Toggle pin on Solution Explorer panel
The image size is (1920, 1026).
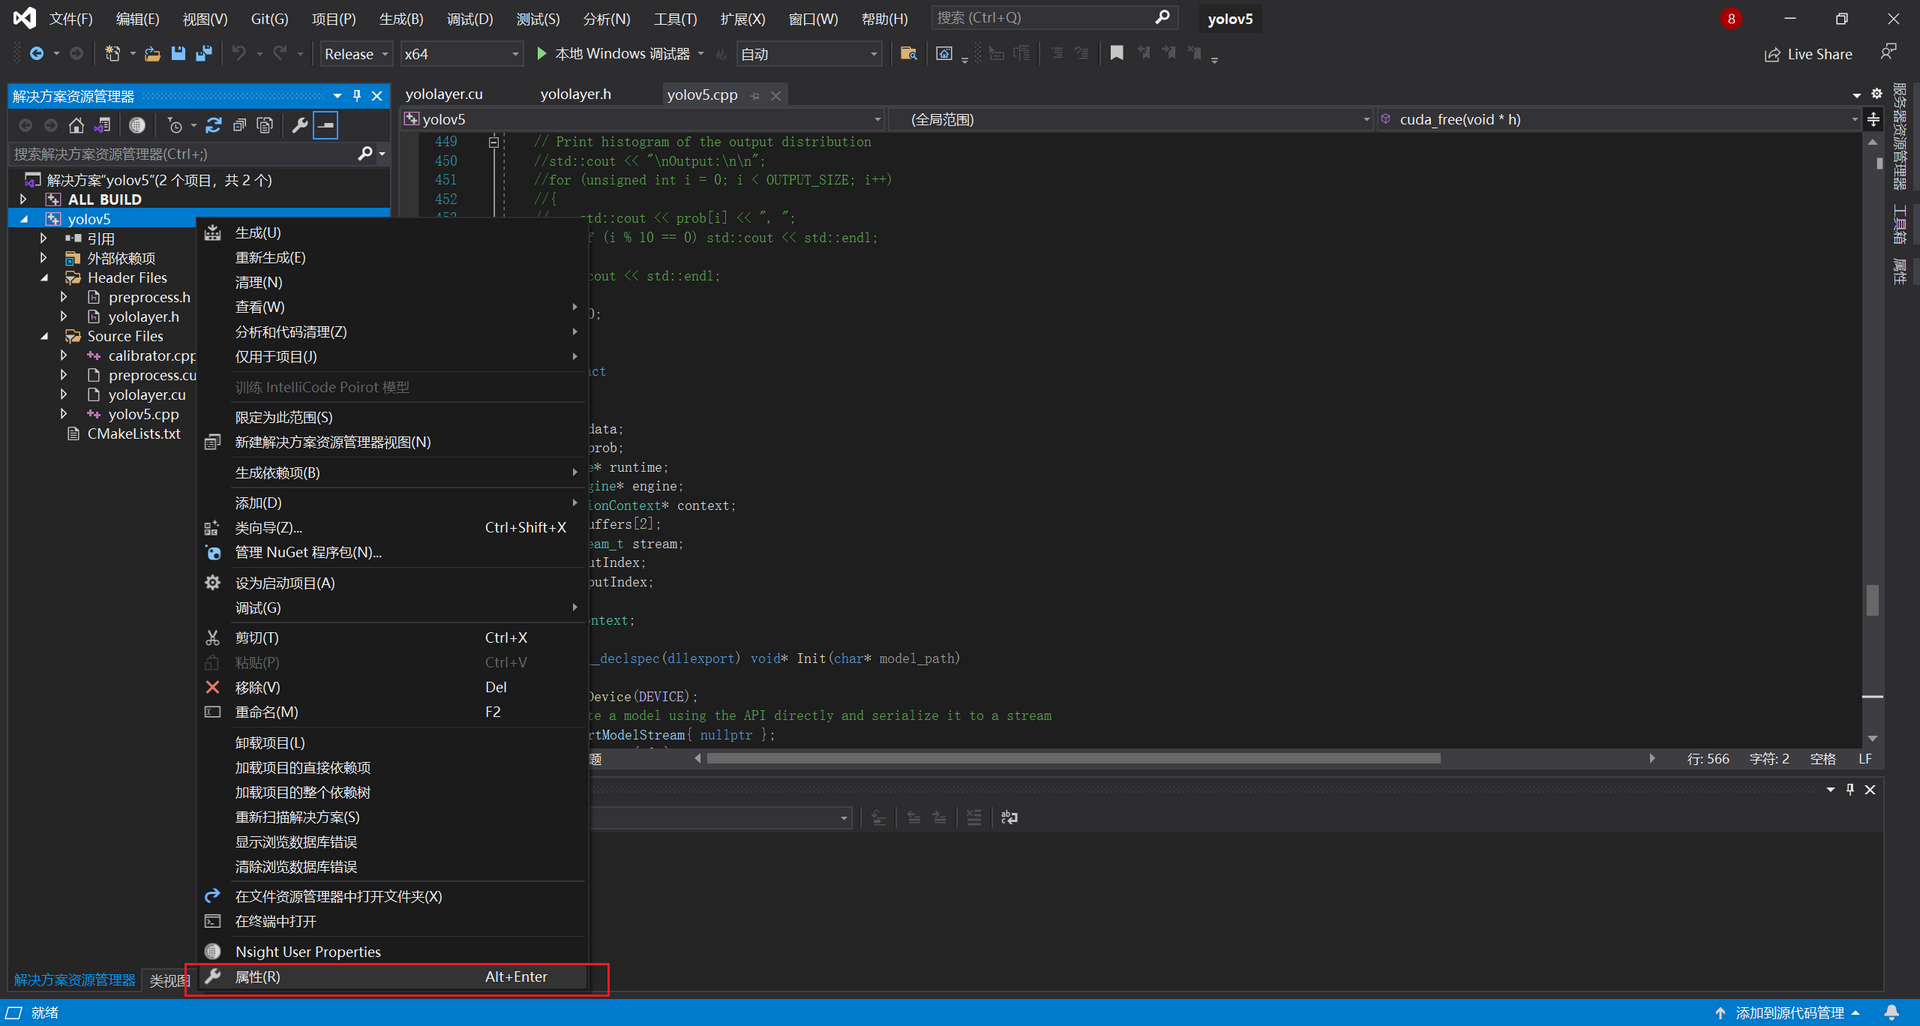click(x=357, y=96)
